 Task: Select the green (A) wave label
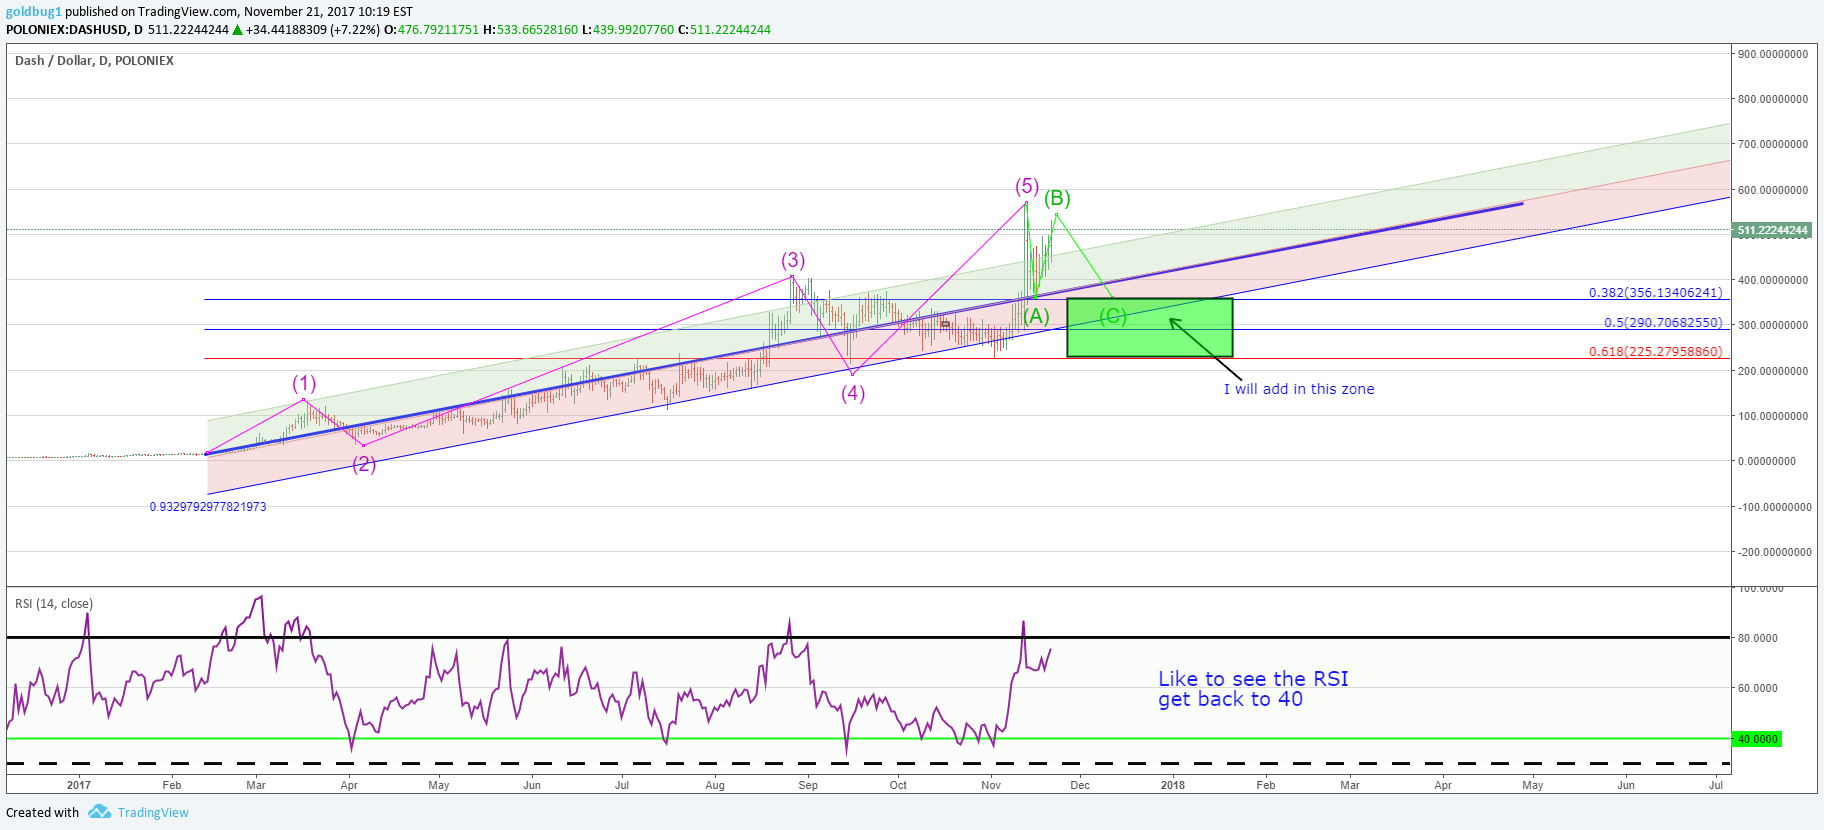coord(1036,317)
